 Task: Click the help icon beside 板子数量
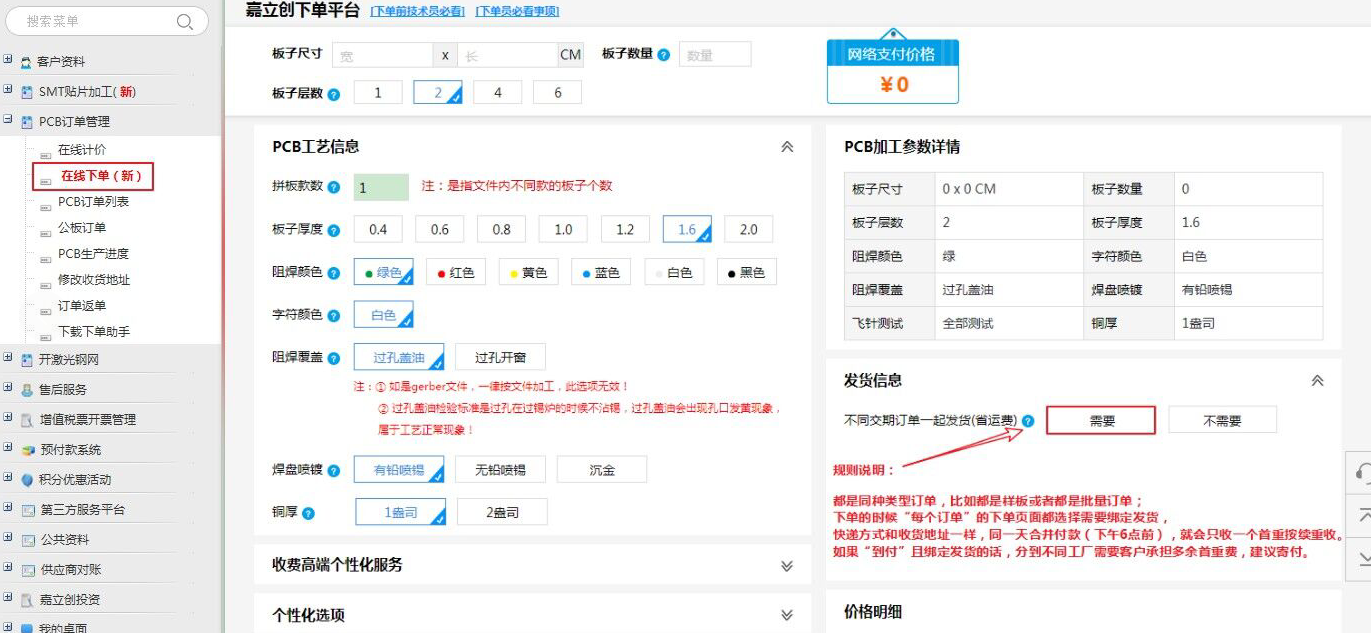coord(663,55)
